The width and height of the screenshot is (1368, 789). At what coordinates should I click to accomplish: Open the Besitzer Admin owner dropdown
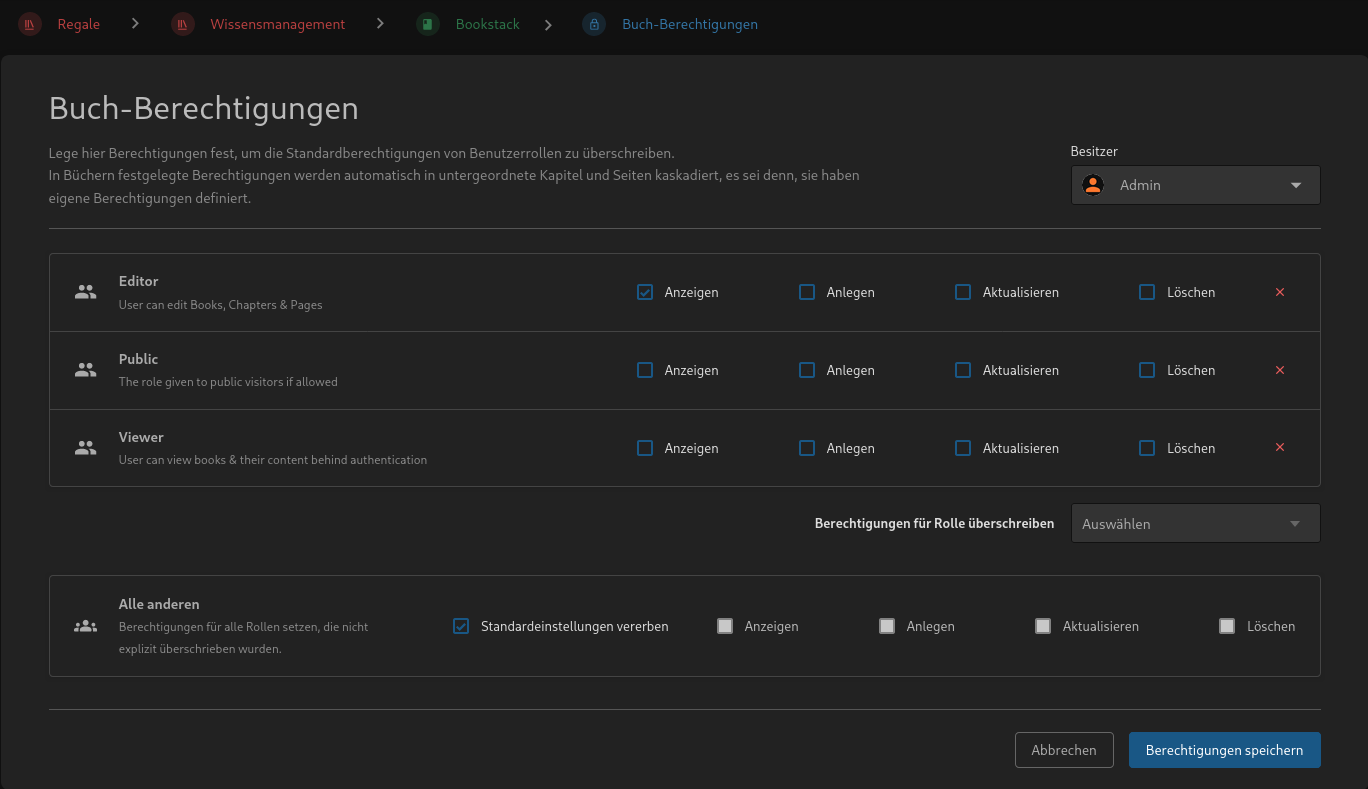(1196, 185)
